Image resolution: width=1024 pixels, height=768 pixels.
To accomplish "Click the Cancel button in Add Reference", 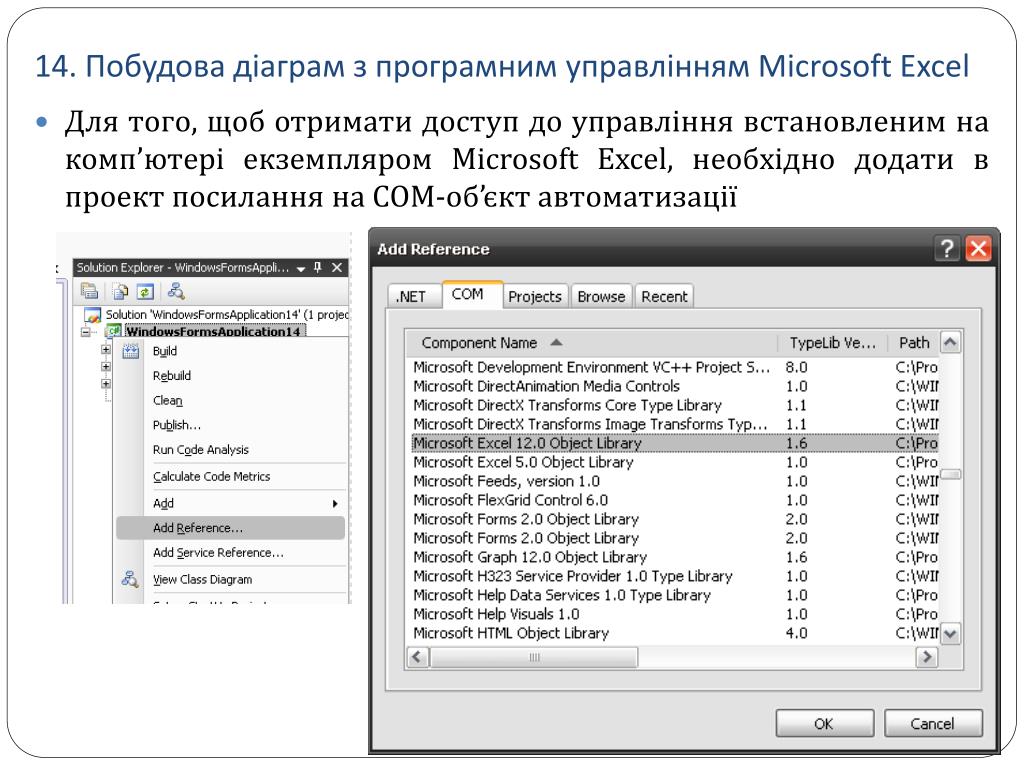I will click(933, 724).
